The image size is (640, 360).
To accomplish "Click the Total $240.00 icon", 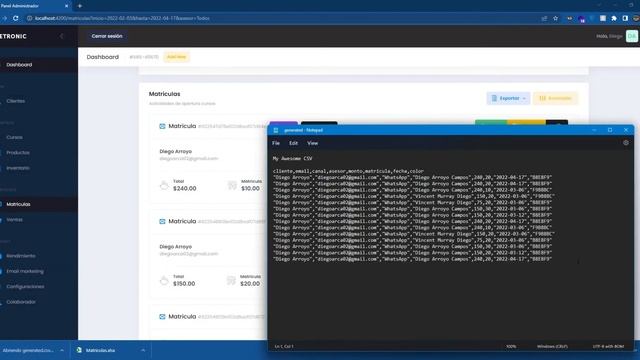I will point(164,185).
